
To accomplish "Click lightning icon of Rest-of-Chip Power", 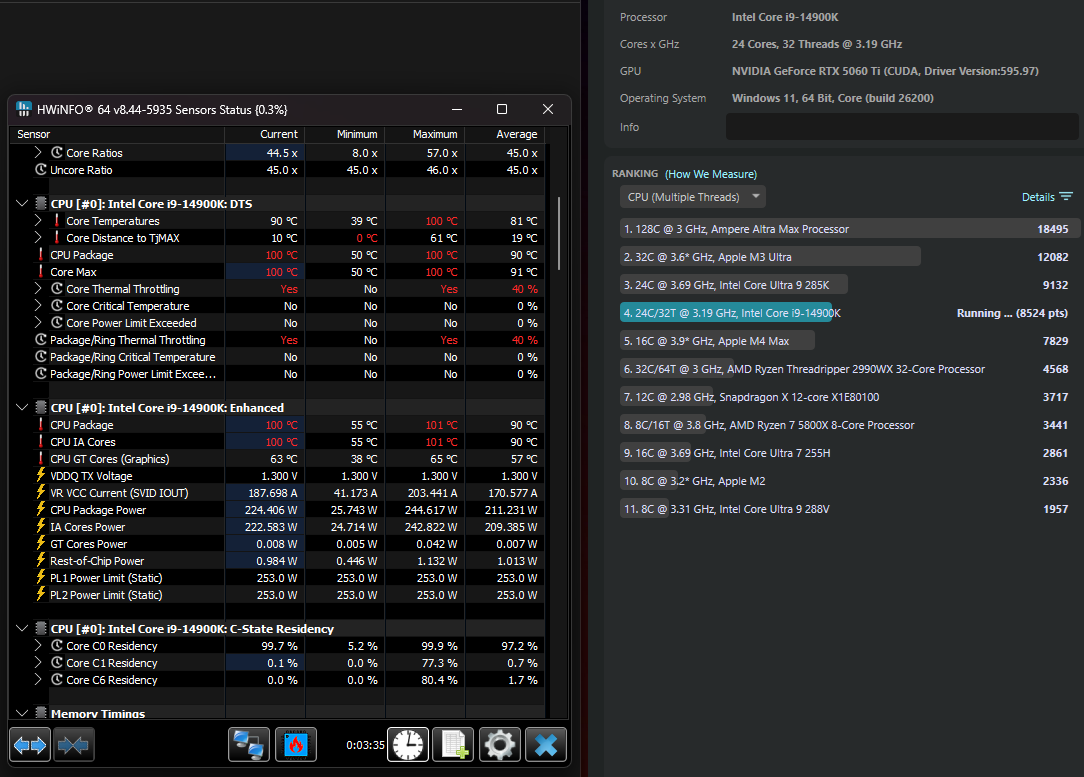I will coord(41,561).
